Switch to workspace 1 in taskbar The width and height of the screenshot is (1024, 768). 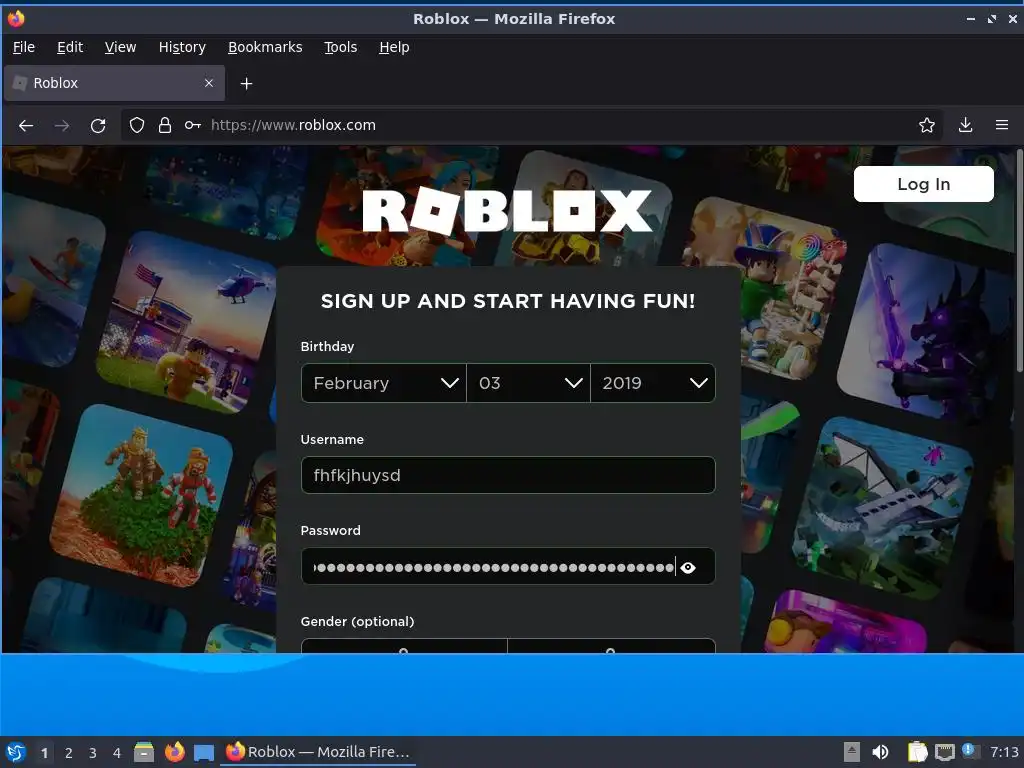tap(44, 753)
